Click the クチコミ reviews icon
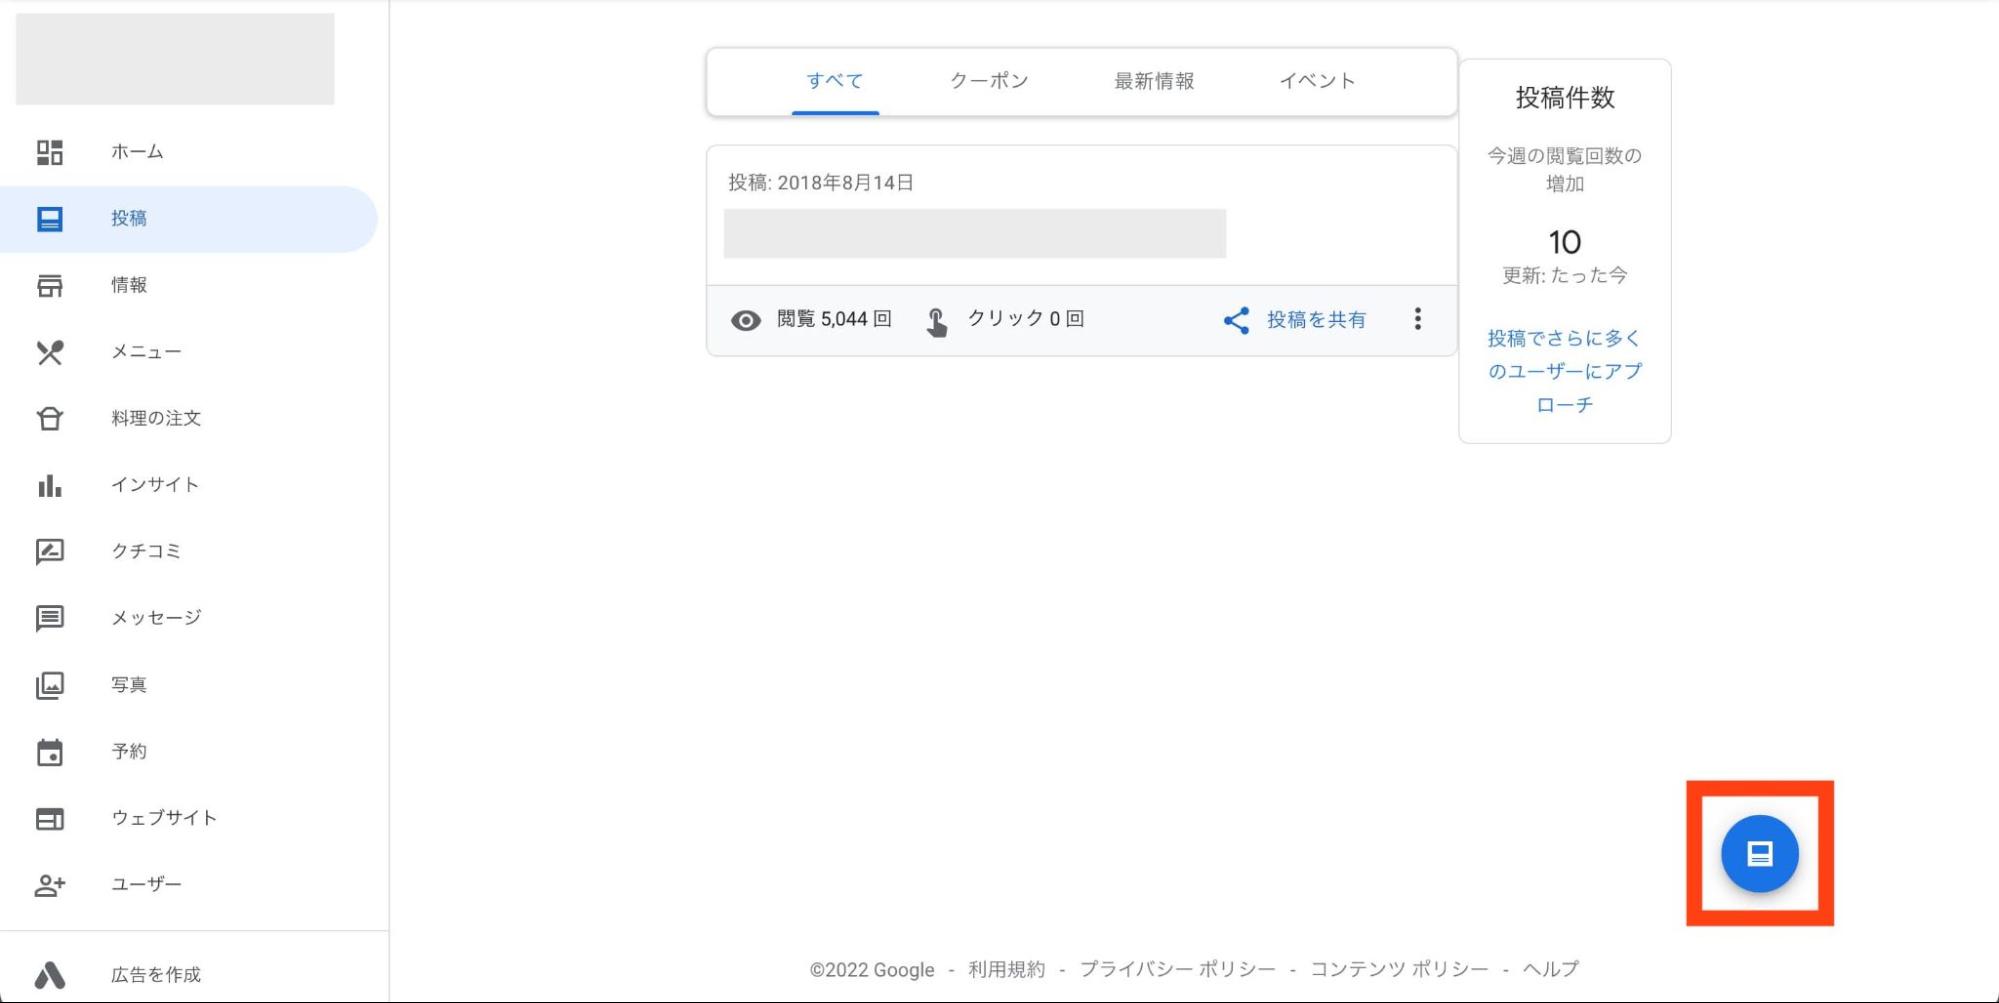 point(50,551)
